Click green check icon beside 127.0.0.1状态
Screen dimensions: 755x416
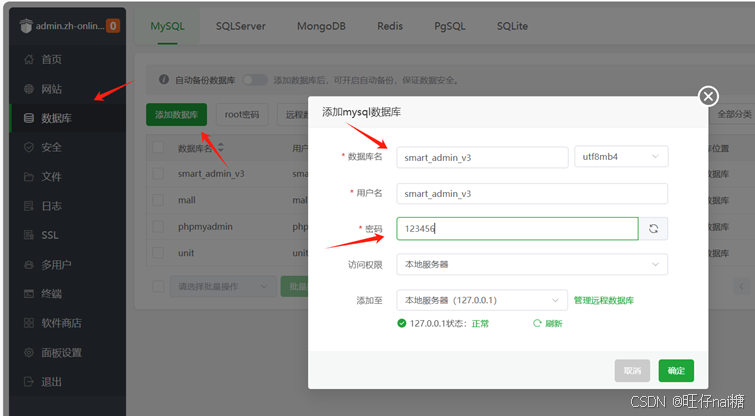402,323
